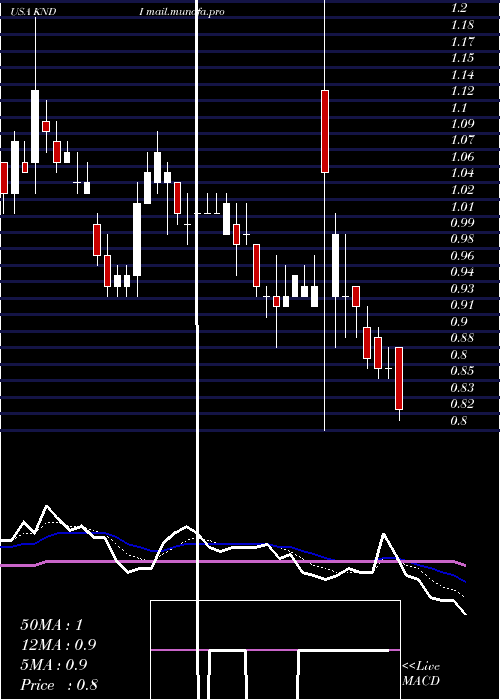Screen dimensions: 500x700
Task: Click the 1.18 price axis label
Action: click(x=462, y=25)
